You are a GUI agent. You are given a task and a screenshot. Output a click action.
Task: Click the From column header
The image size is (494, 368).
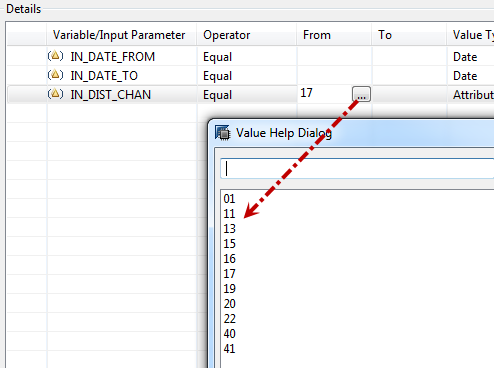pyautogui.click(x=334, y=35)
